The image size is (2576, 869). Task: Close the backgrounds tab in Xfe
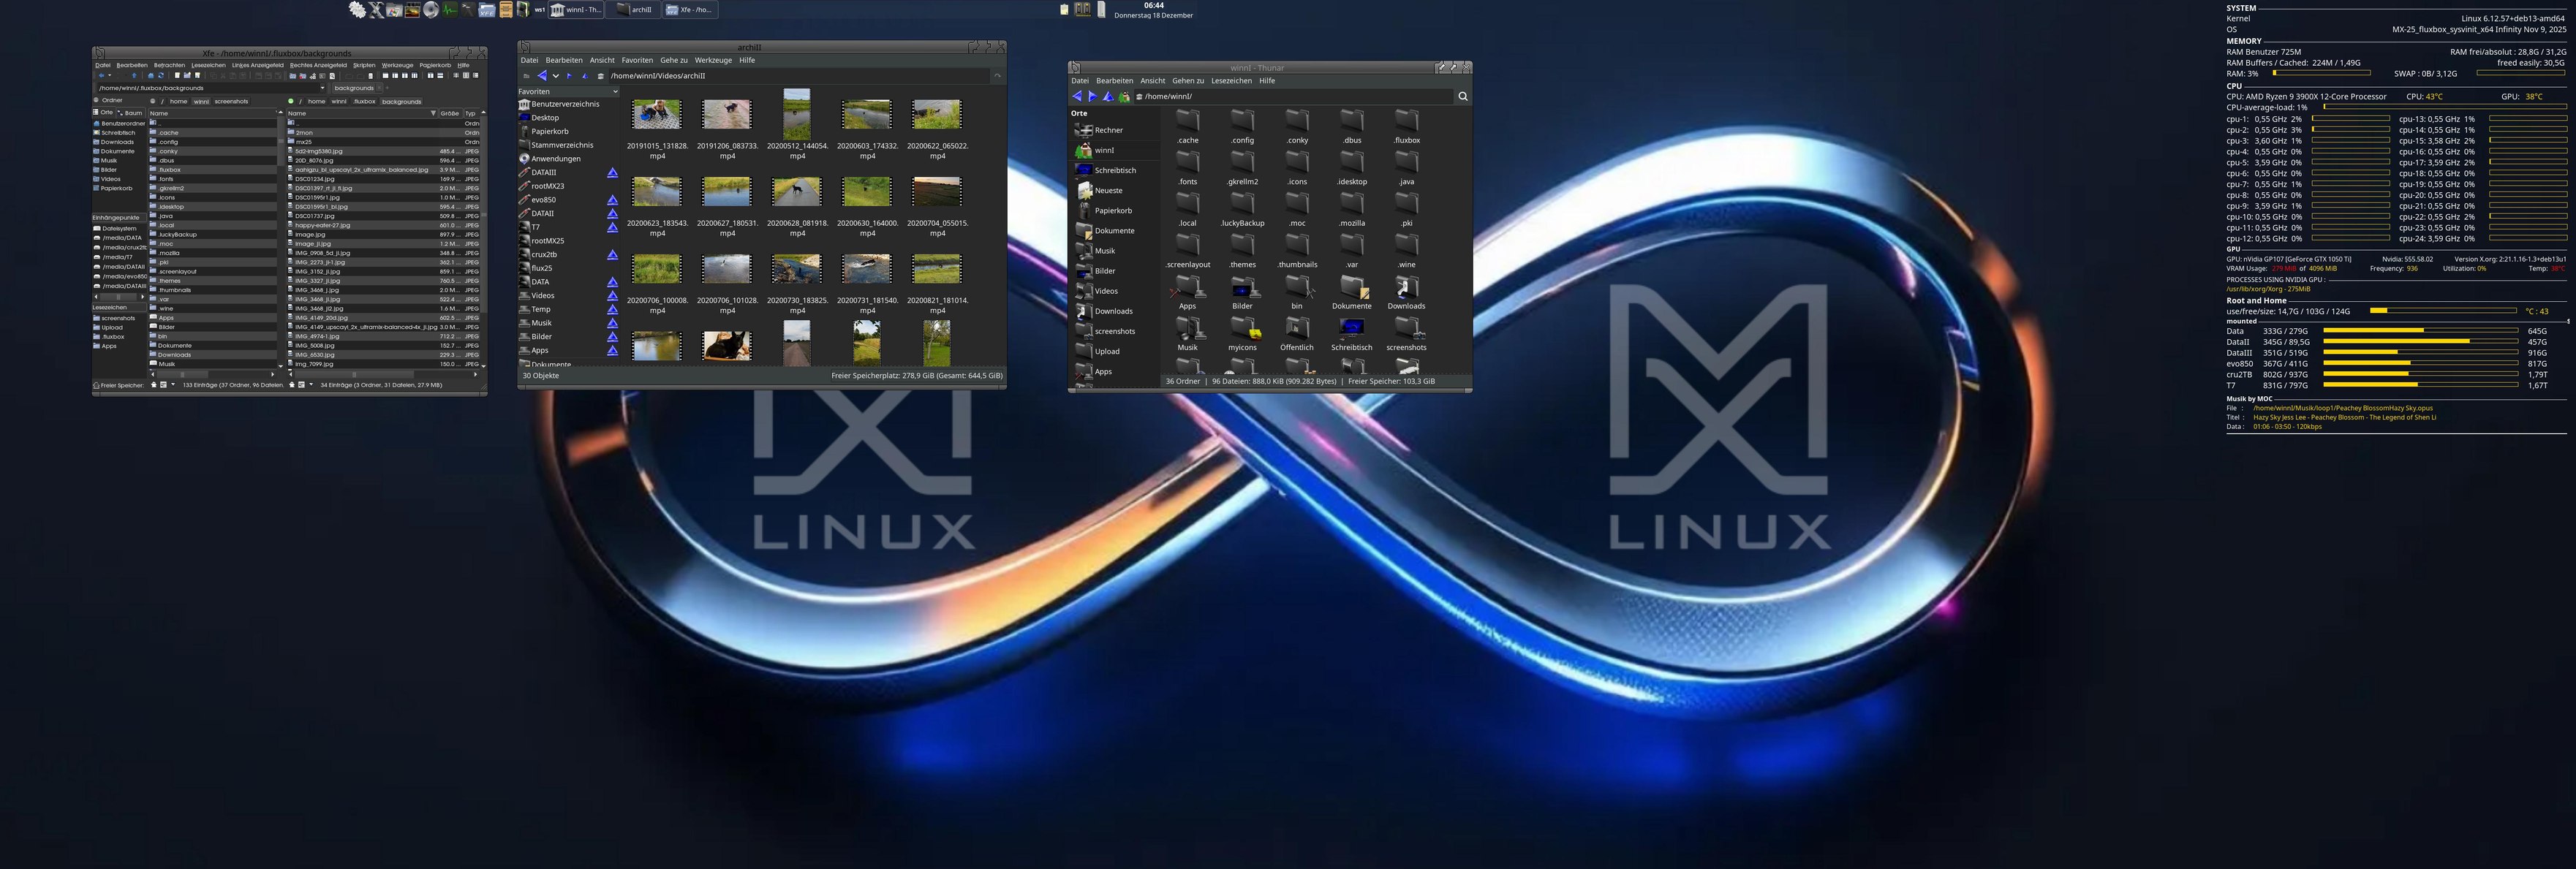(379, 88)
